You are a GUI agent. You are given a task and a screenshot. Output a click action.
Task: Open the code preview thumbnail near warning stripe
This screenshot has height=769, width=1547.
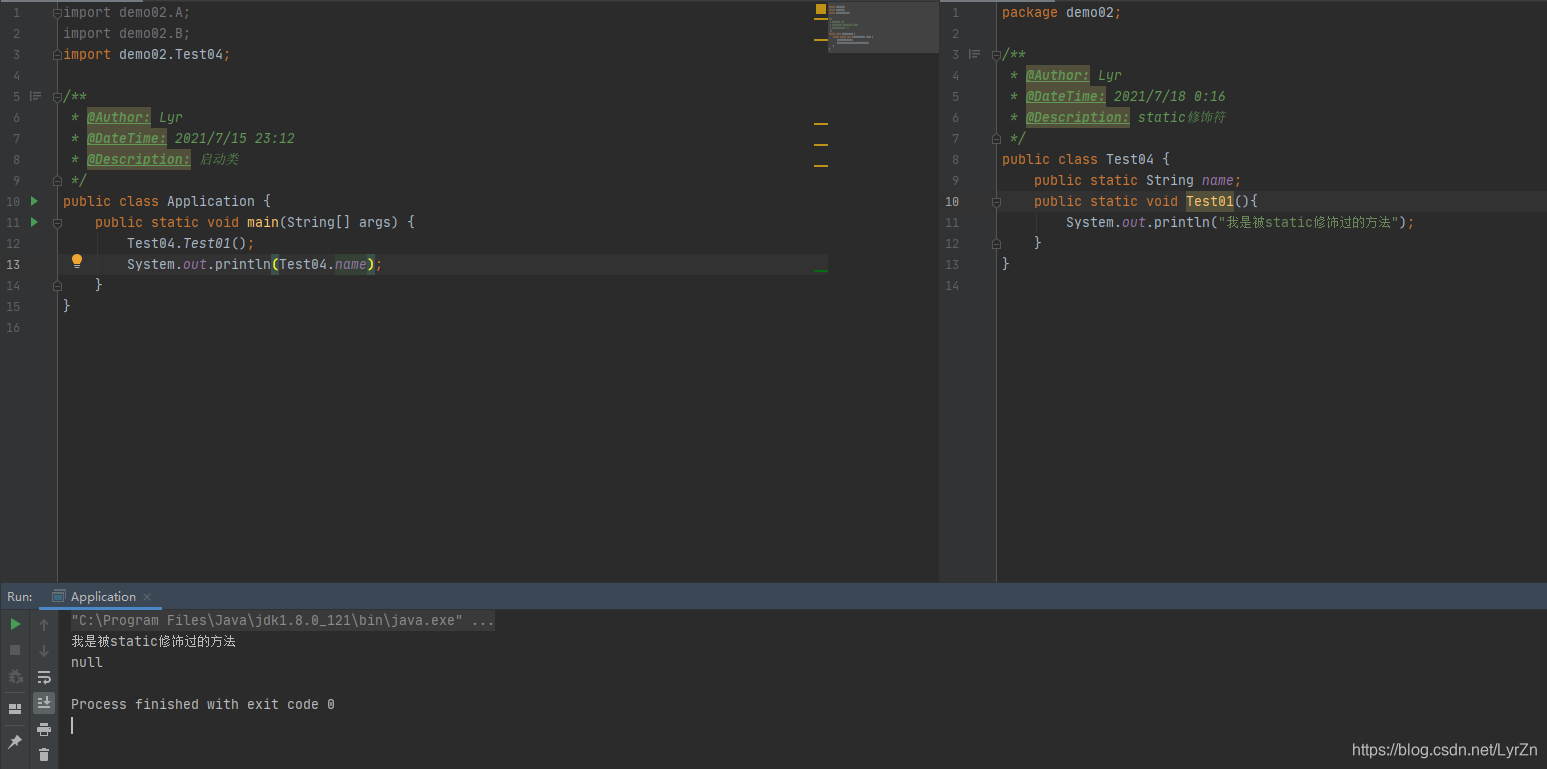pyautogui.click(x=883, y=27)
